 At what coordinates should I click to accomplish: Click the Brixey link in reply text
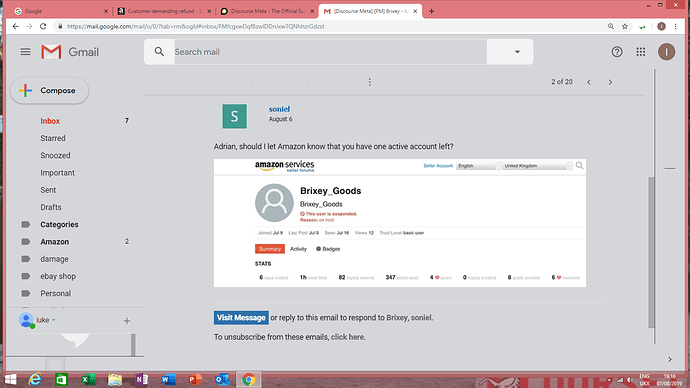click(x=396, y=318)
